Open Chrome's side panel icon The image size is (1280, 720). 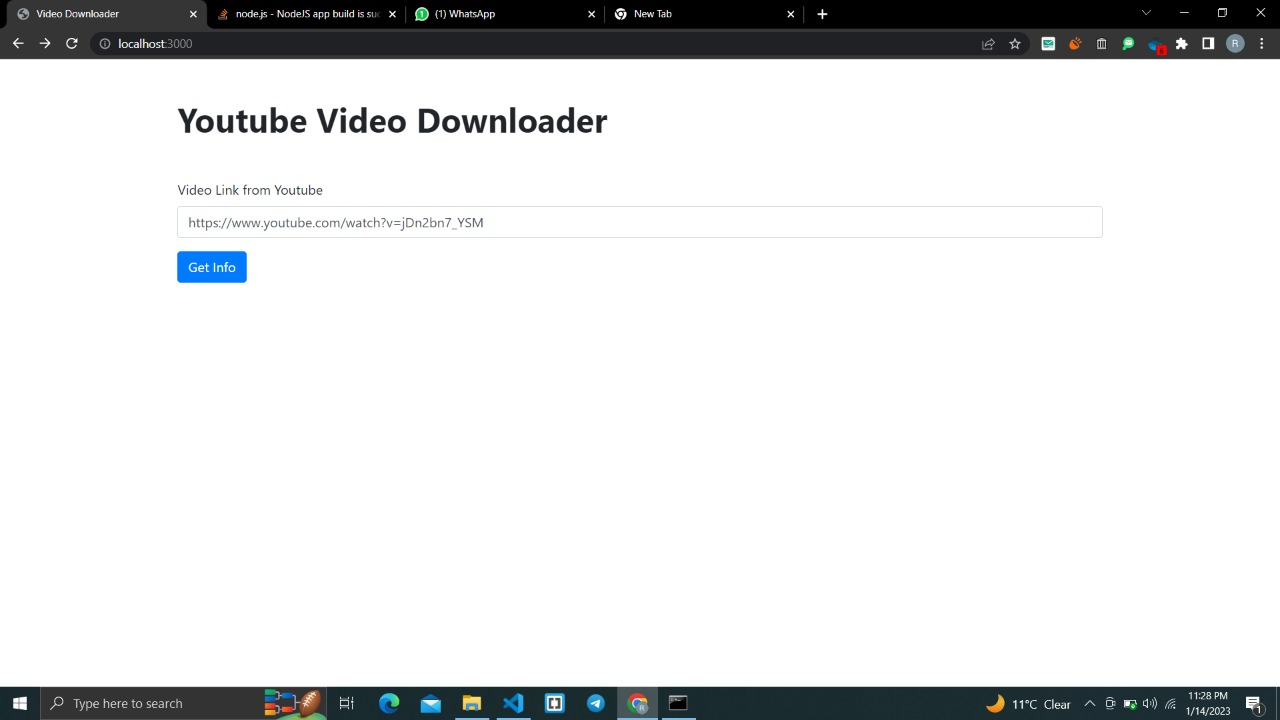(x=1208, y=43)
